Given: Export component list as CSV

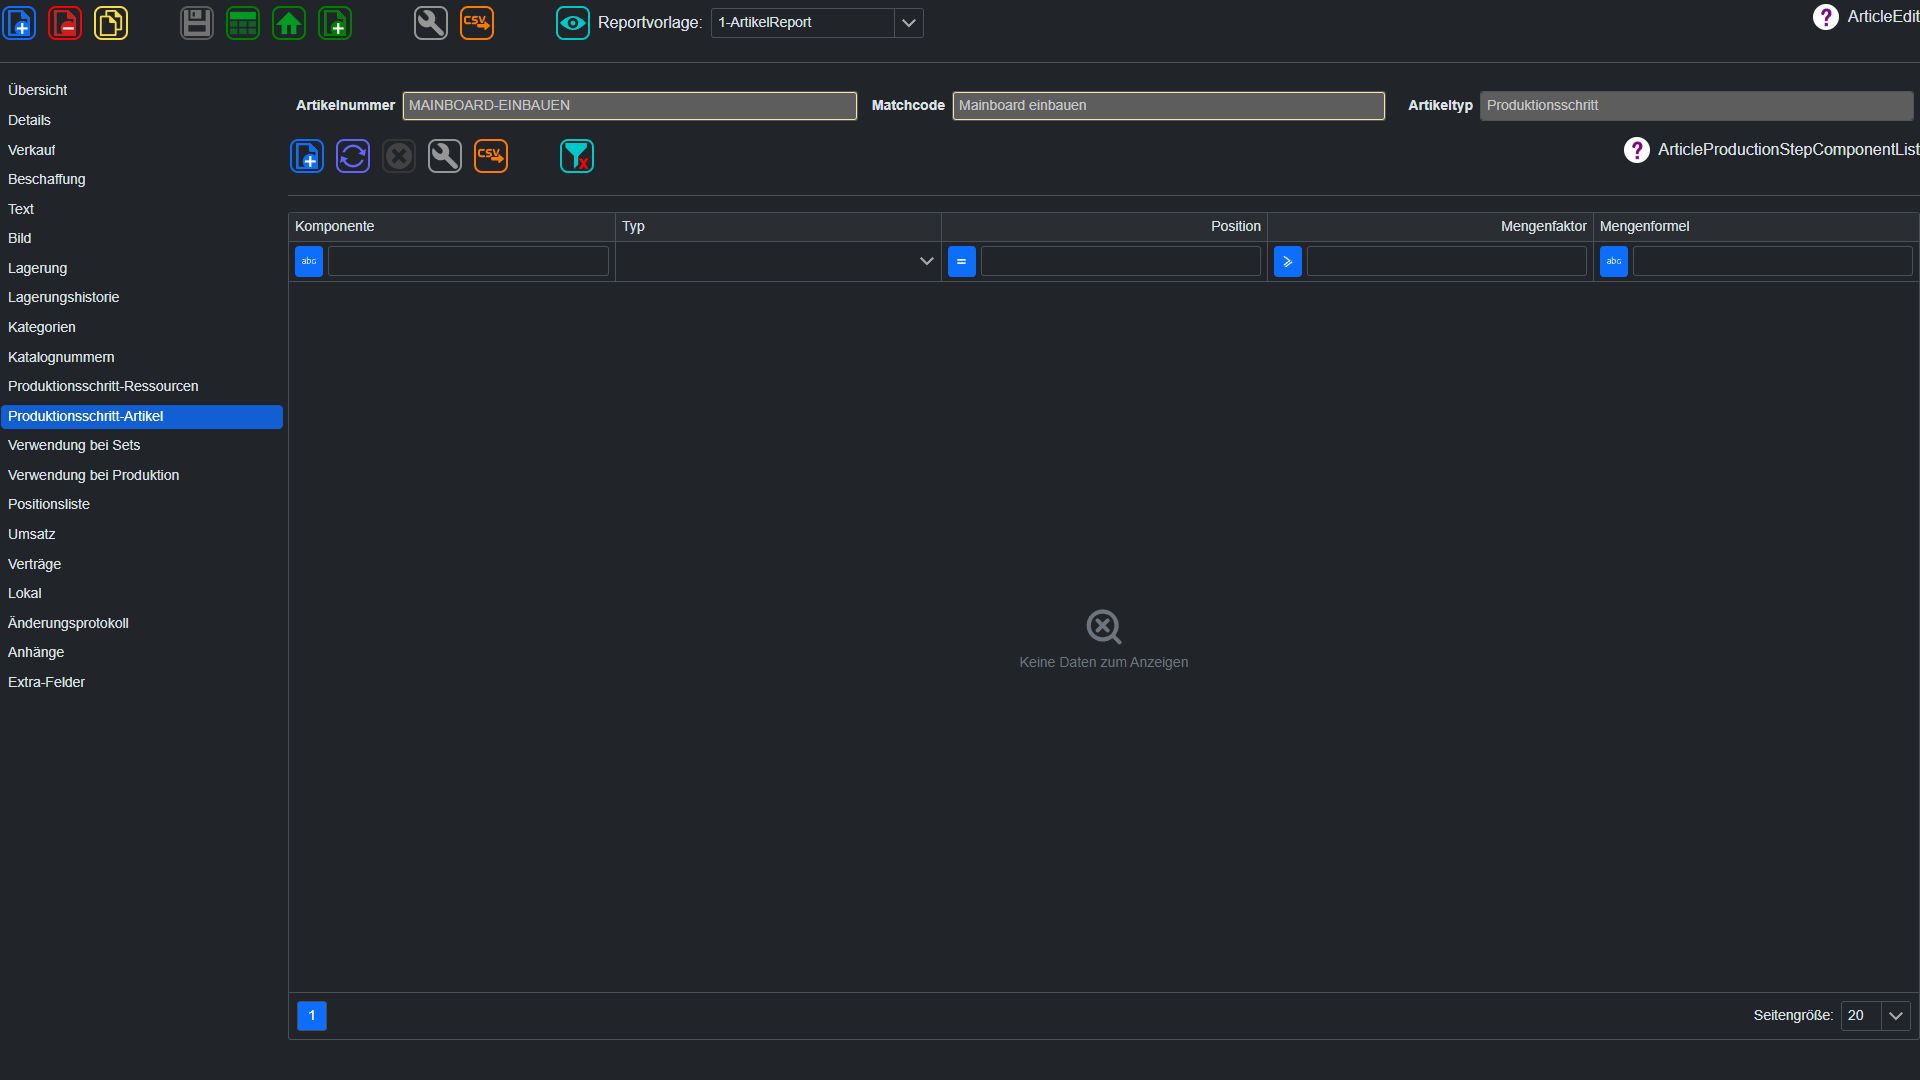Looking at the screenshot, I should click(491, 156).
